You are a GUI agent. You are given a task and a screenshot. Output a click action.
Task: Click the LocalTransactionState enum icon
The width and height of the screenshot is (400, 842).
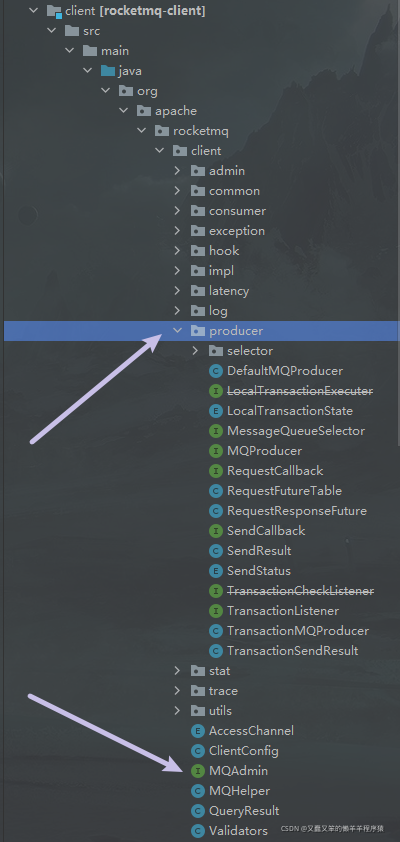[215, 411]
